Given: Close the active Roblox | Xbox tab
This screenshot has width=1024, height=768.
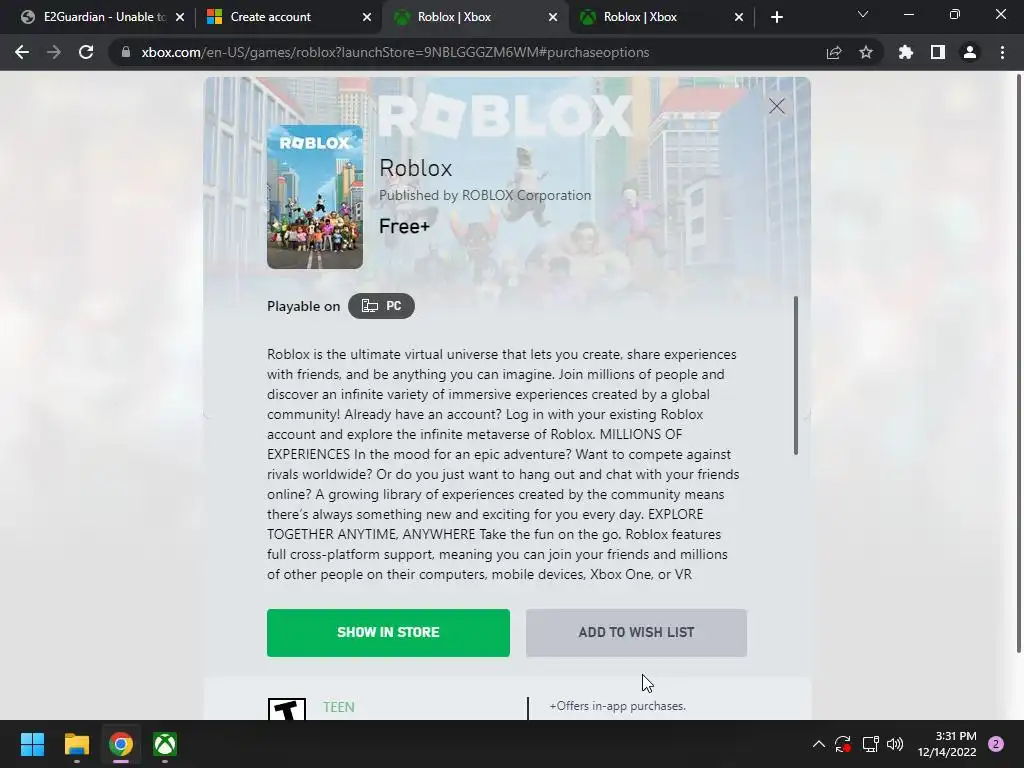Looking at the screenshot, I should (x=553, y=17).
